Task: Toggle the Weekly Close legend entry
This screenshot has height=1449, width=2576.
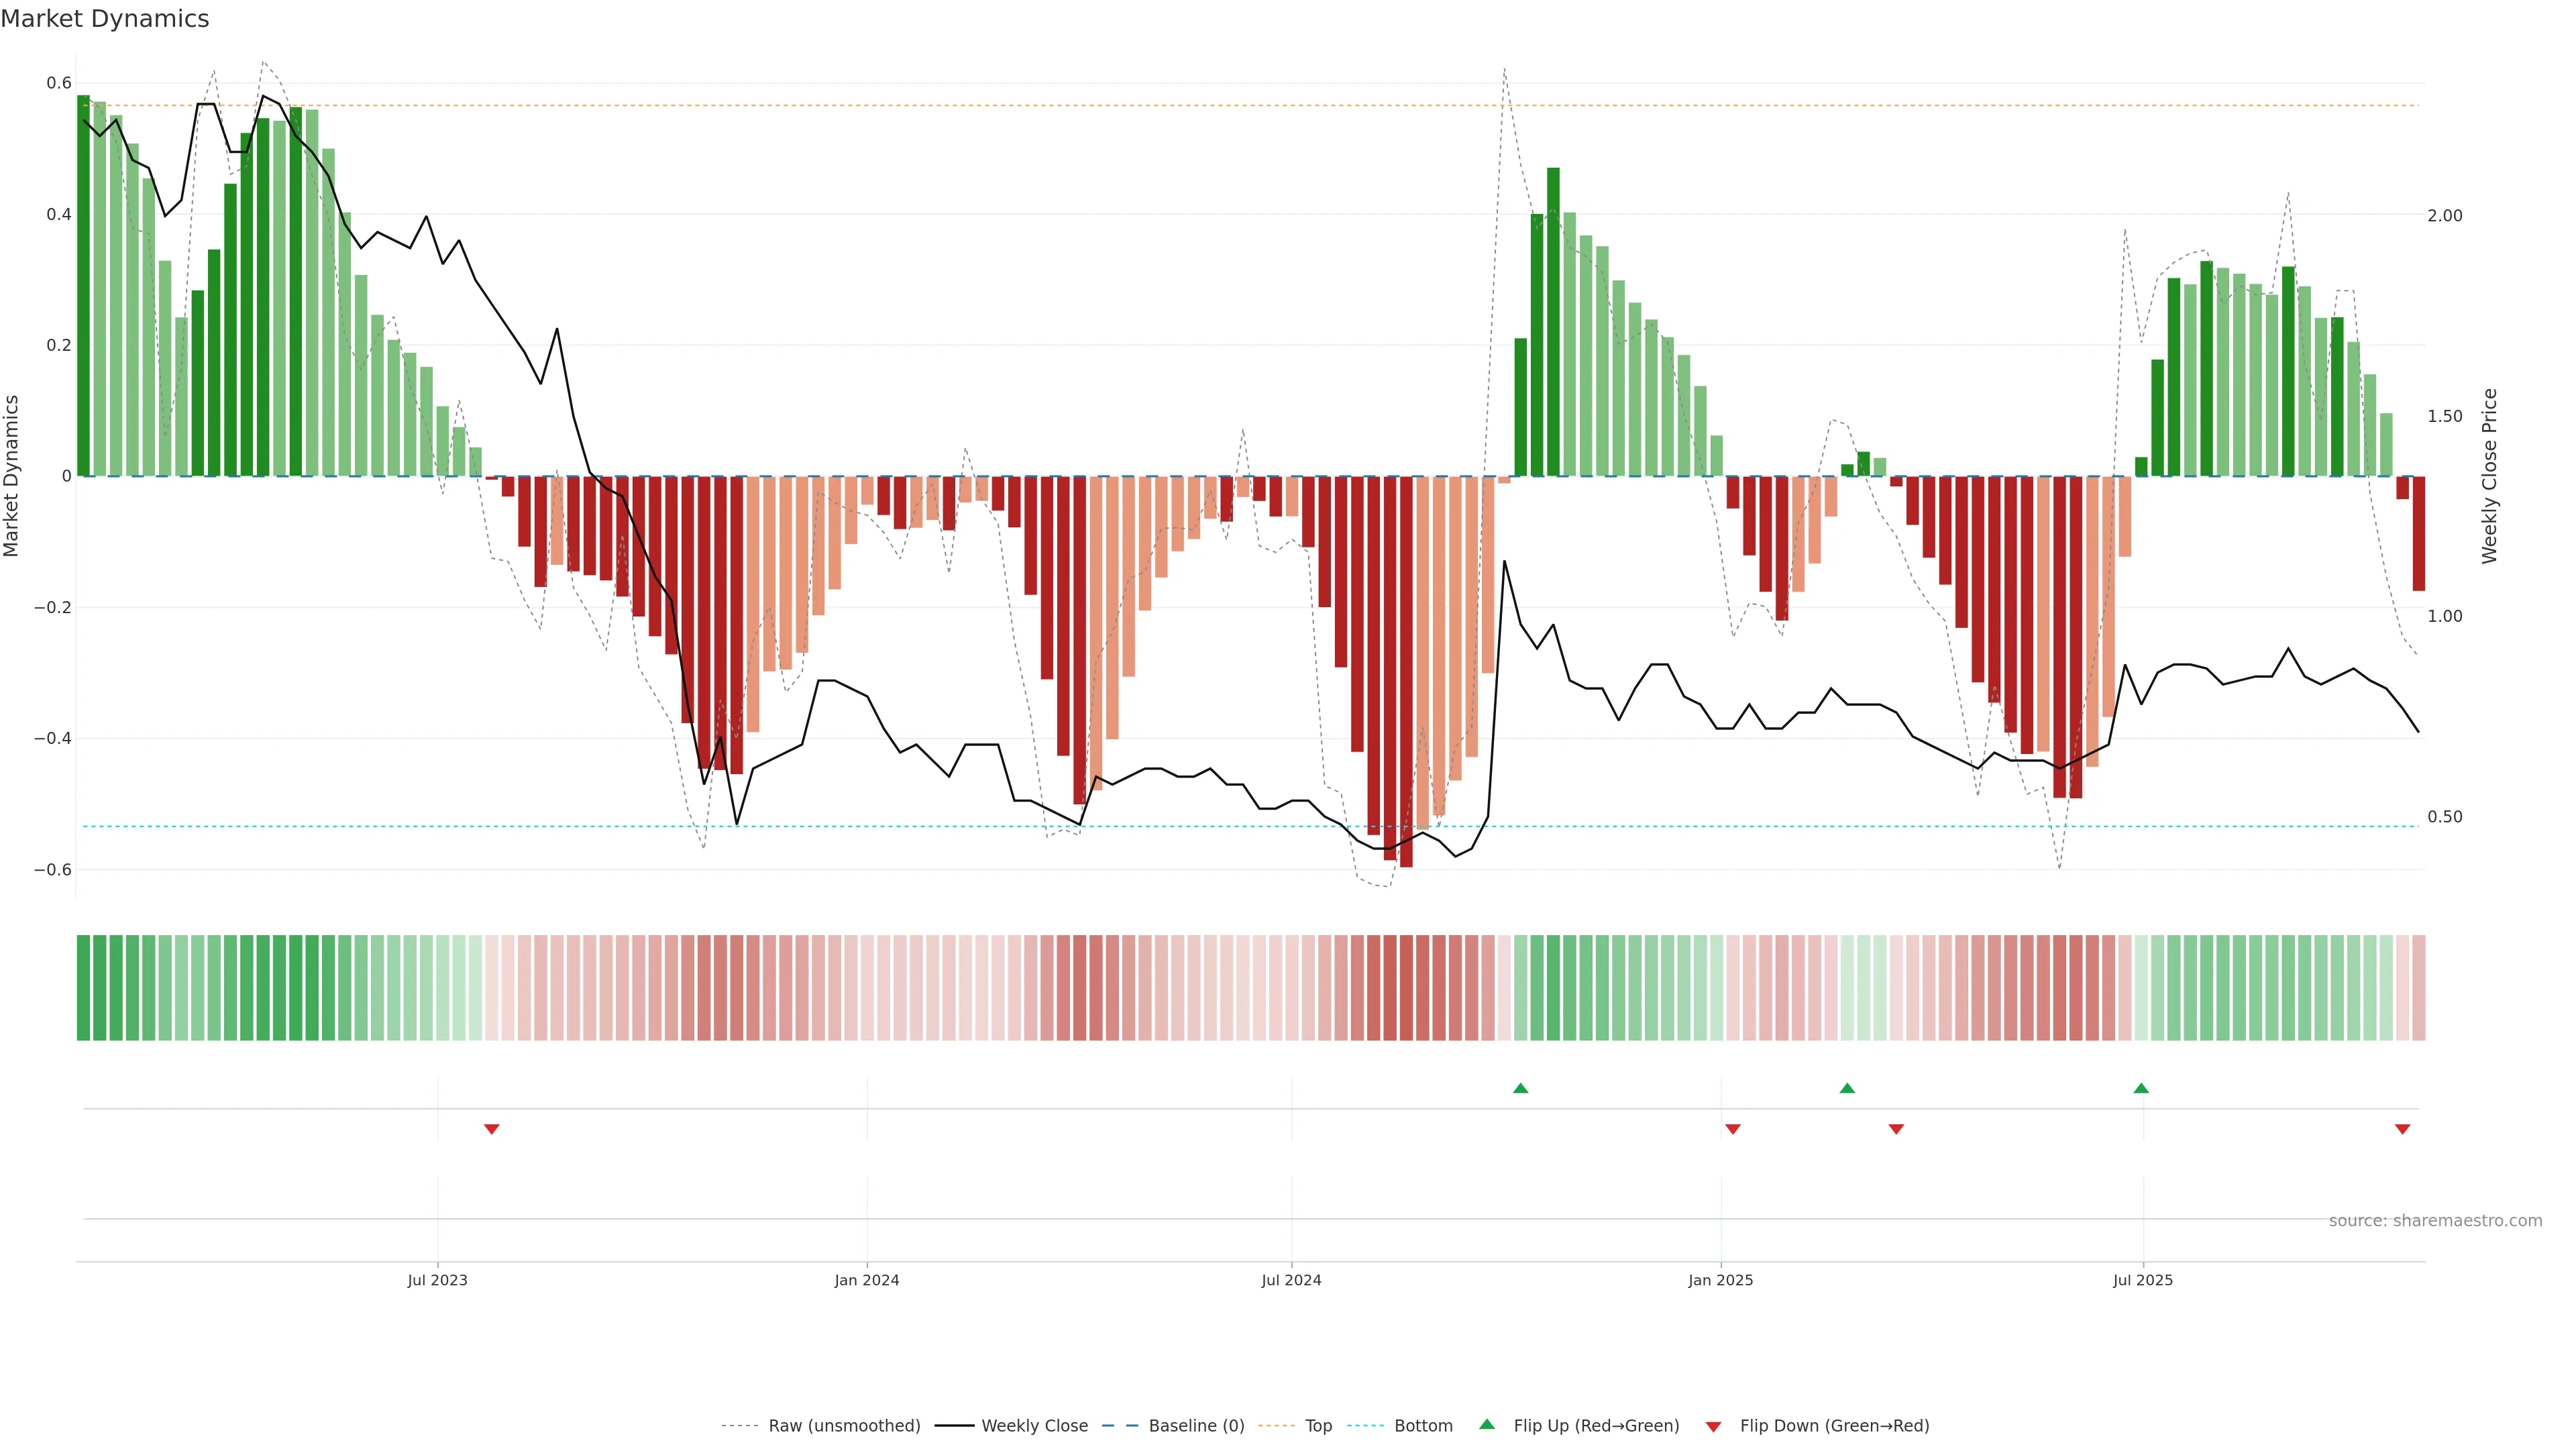Action: (x=1034, y=1426)
